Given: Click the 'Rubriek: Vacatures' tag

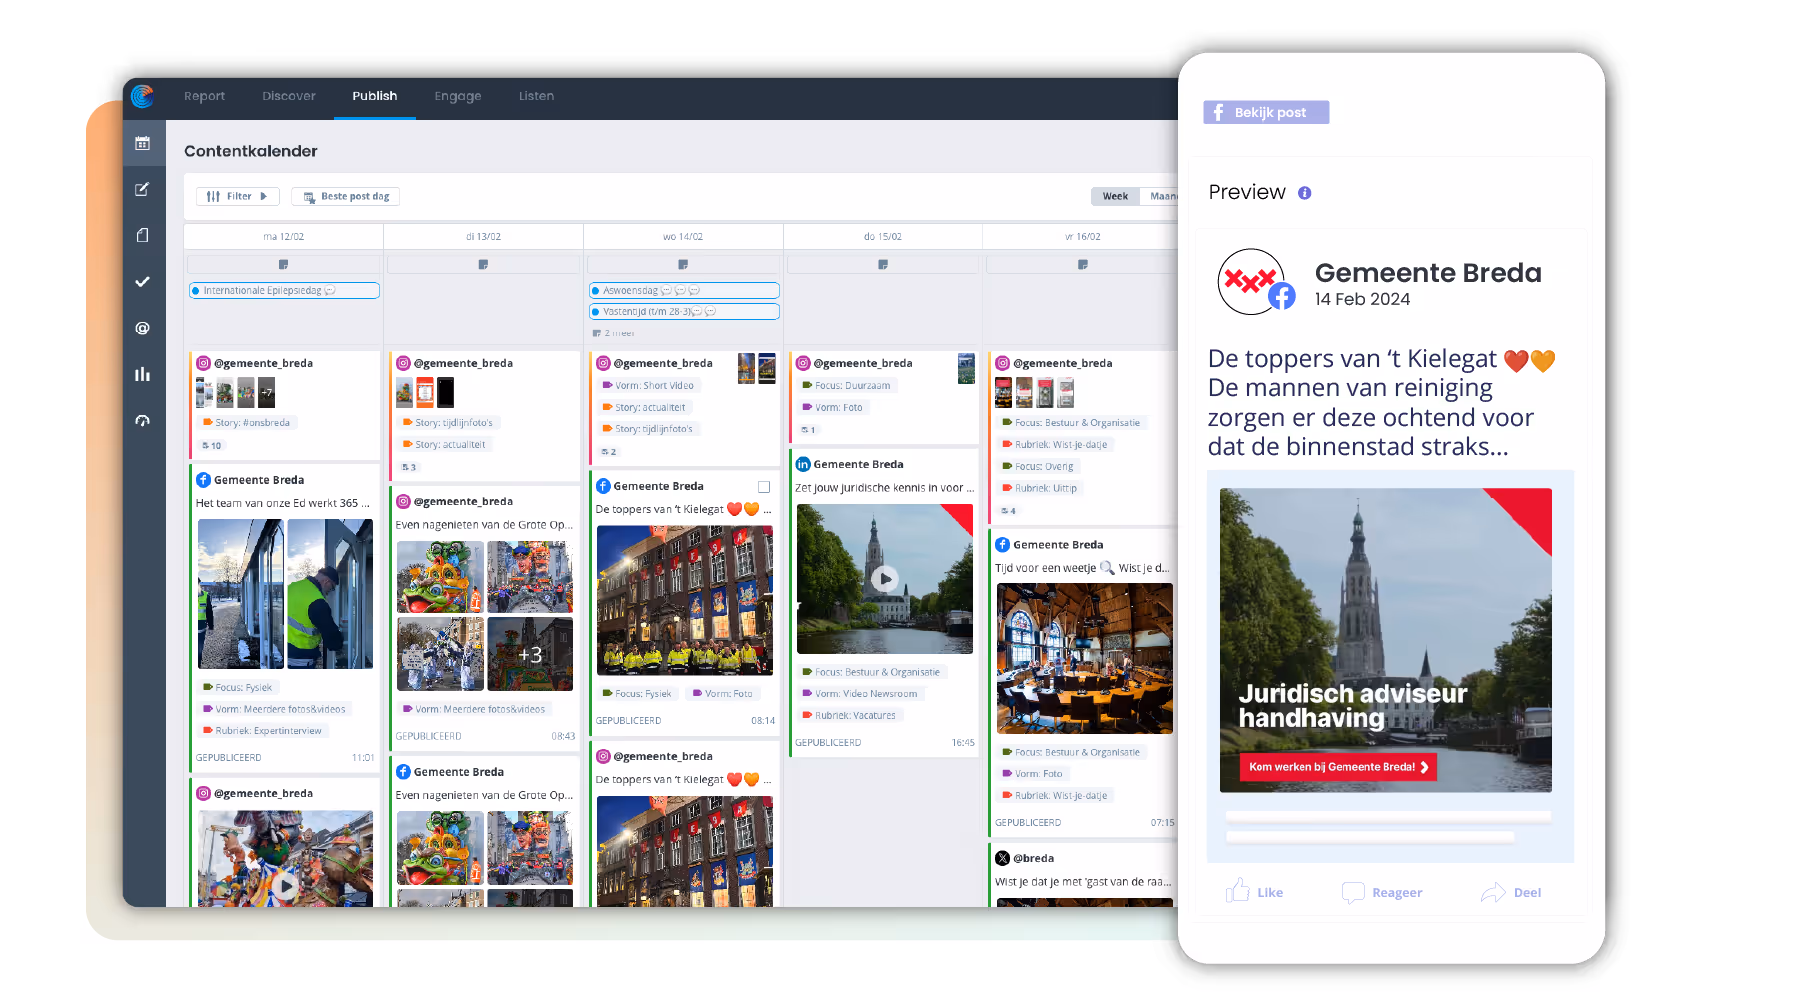Looking at the screenshot, I should (849, 716).
